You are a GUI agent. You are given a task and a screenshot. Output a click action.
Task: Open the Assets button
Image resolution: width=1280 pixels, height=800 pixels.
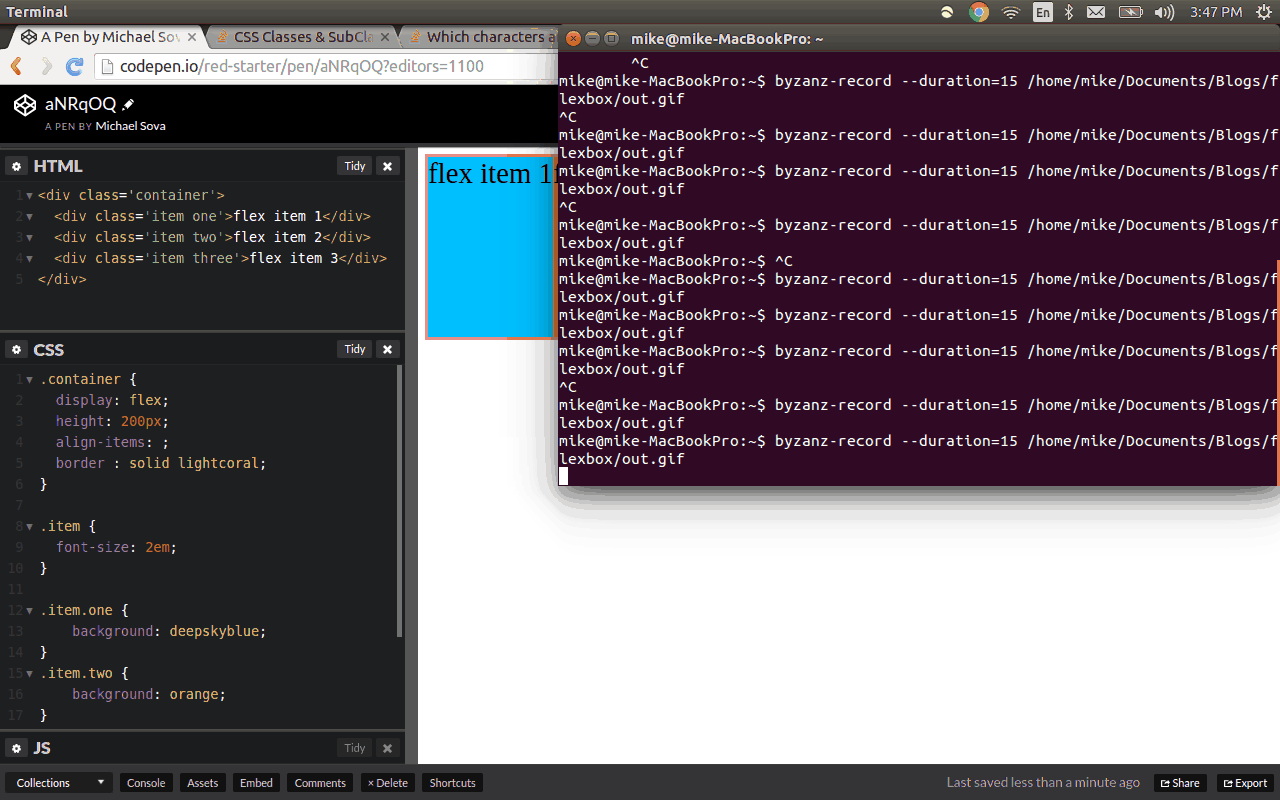(x=202, y=783)
